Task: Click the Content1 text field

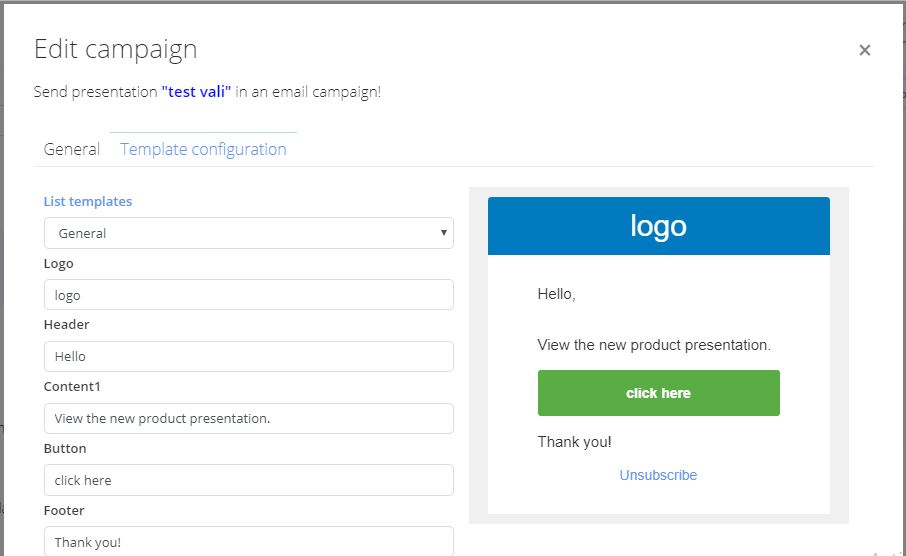Action: 248,418
